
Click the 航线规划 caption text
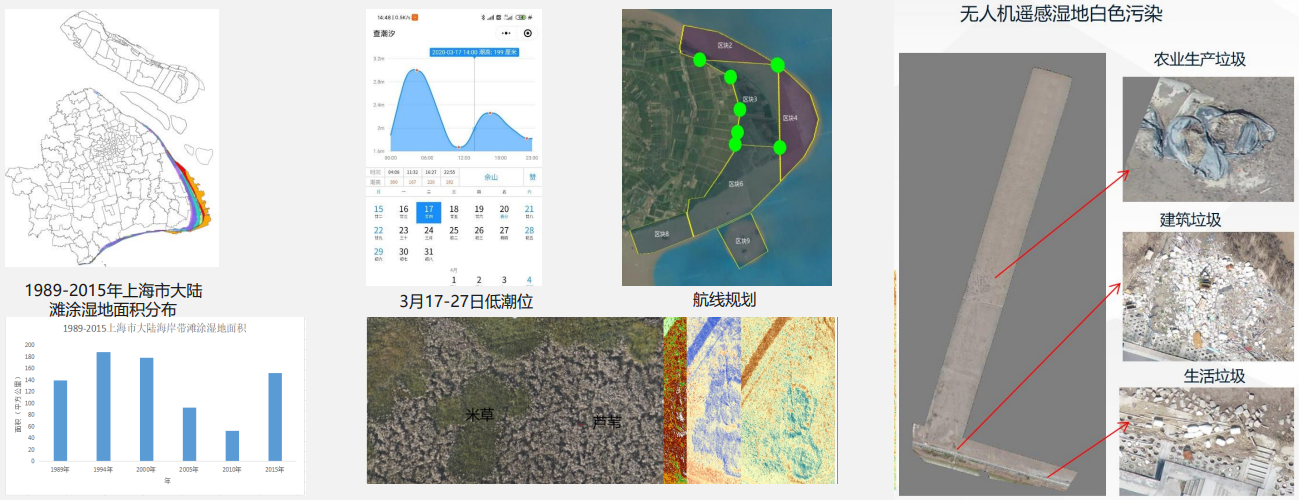(727, 298)
